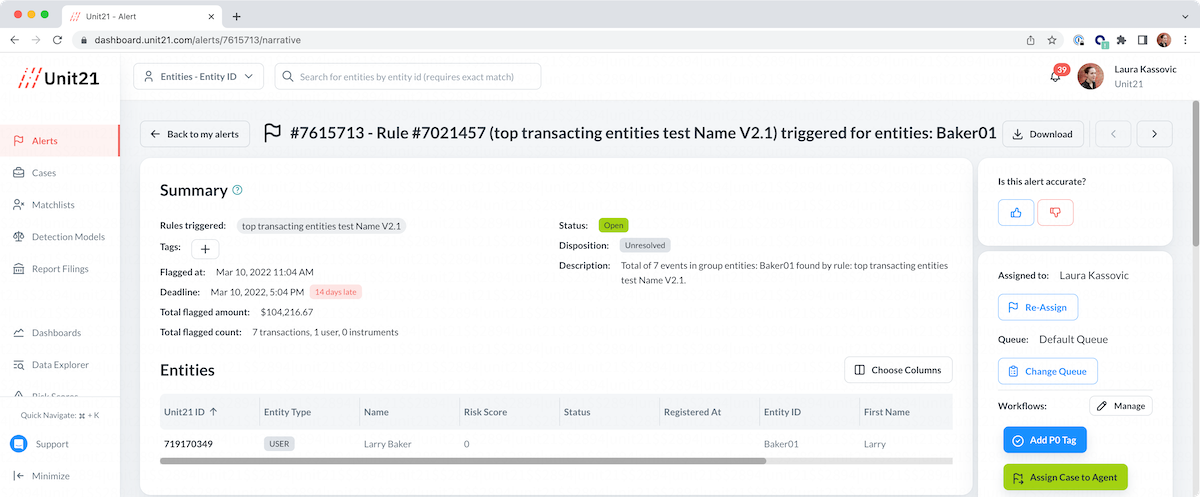Open a new browser tab
Image resolution: width=1200 pixels, height=497 pixels.
point(237,16)
